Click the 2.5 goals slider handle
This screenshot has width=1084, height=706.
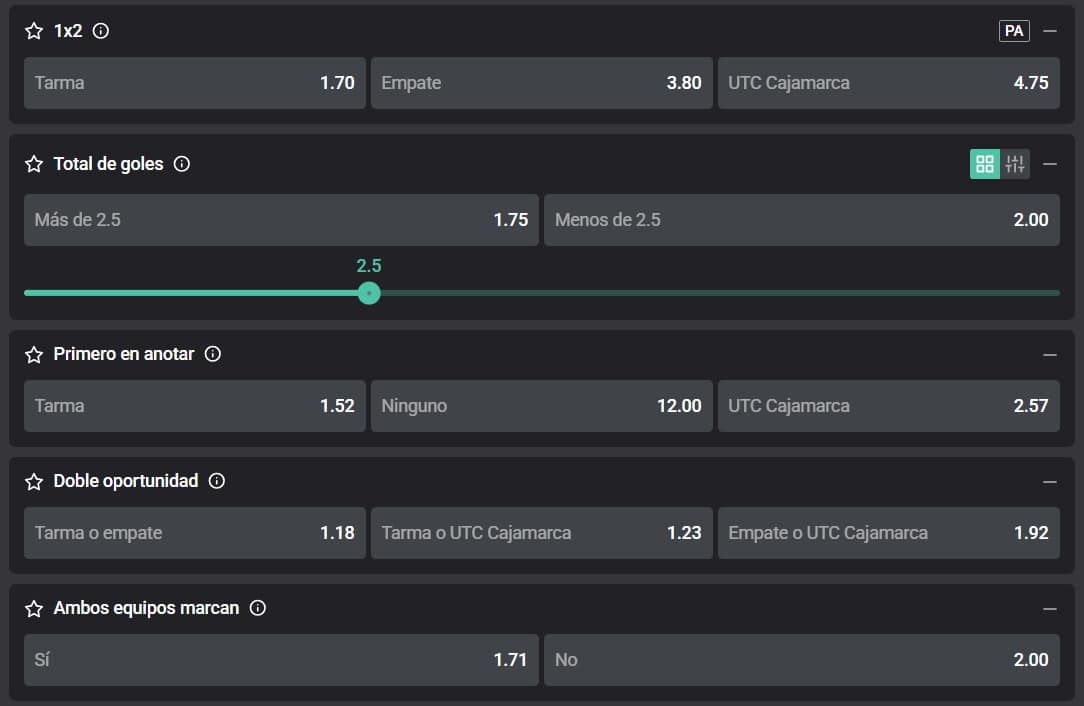tap(369, 293)
